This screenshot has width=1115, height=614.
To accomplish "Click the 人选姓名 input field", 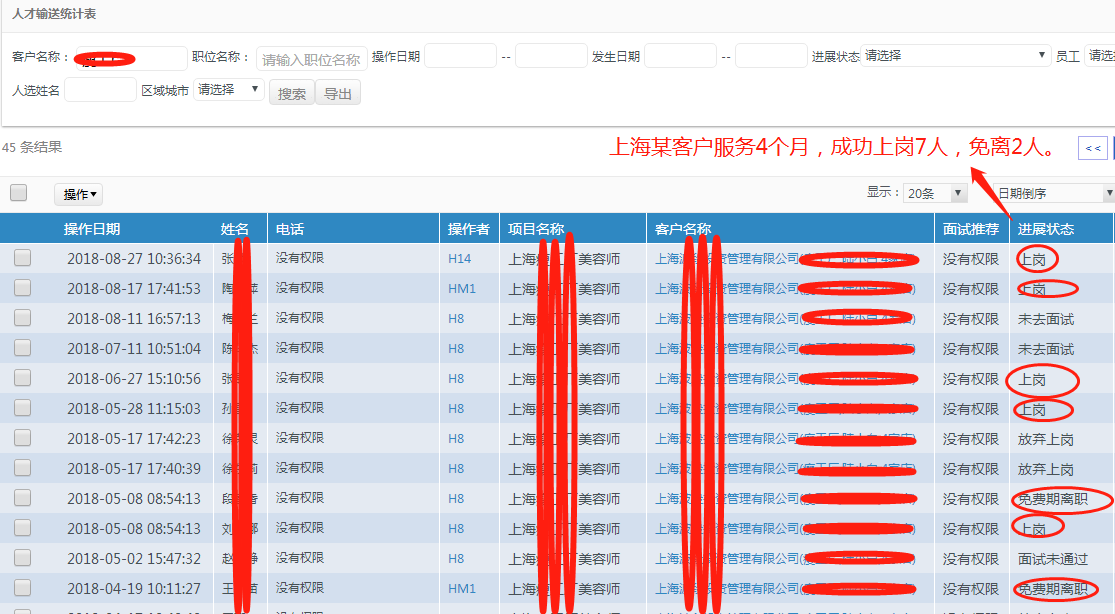I will [x=100, y=90].
